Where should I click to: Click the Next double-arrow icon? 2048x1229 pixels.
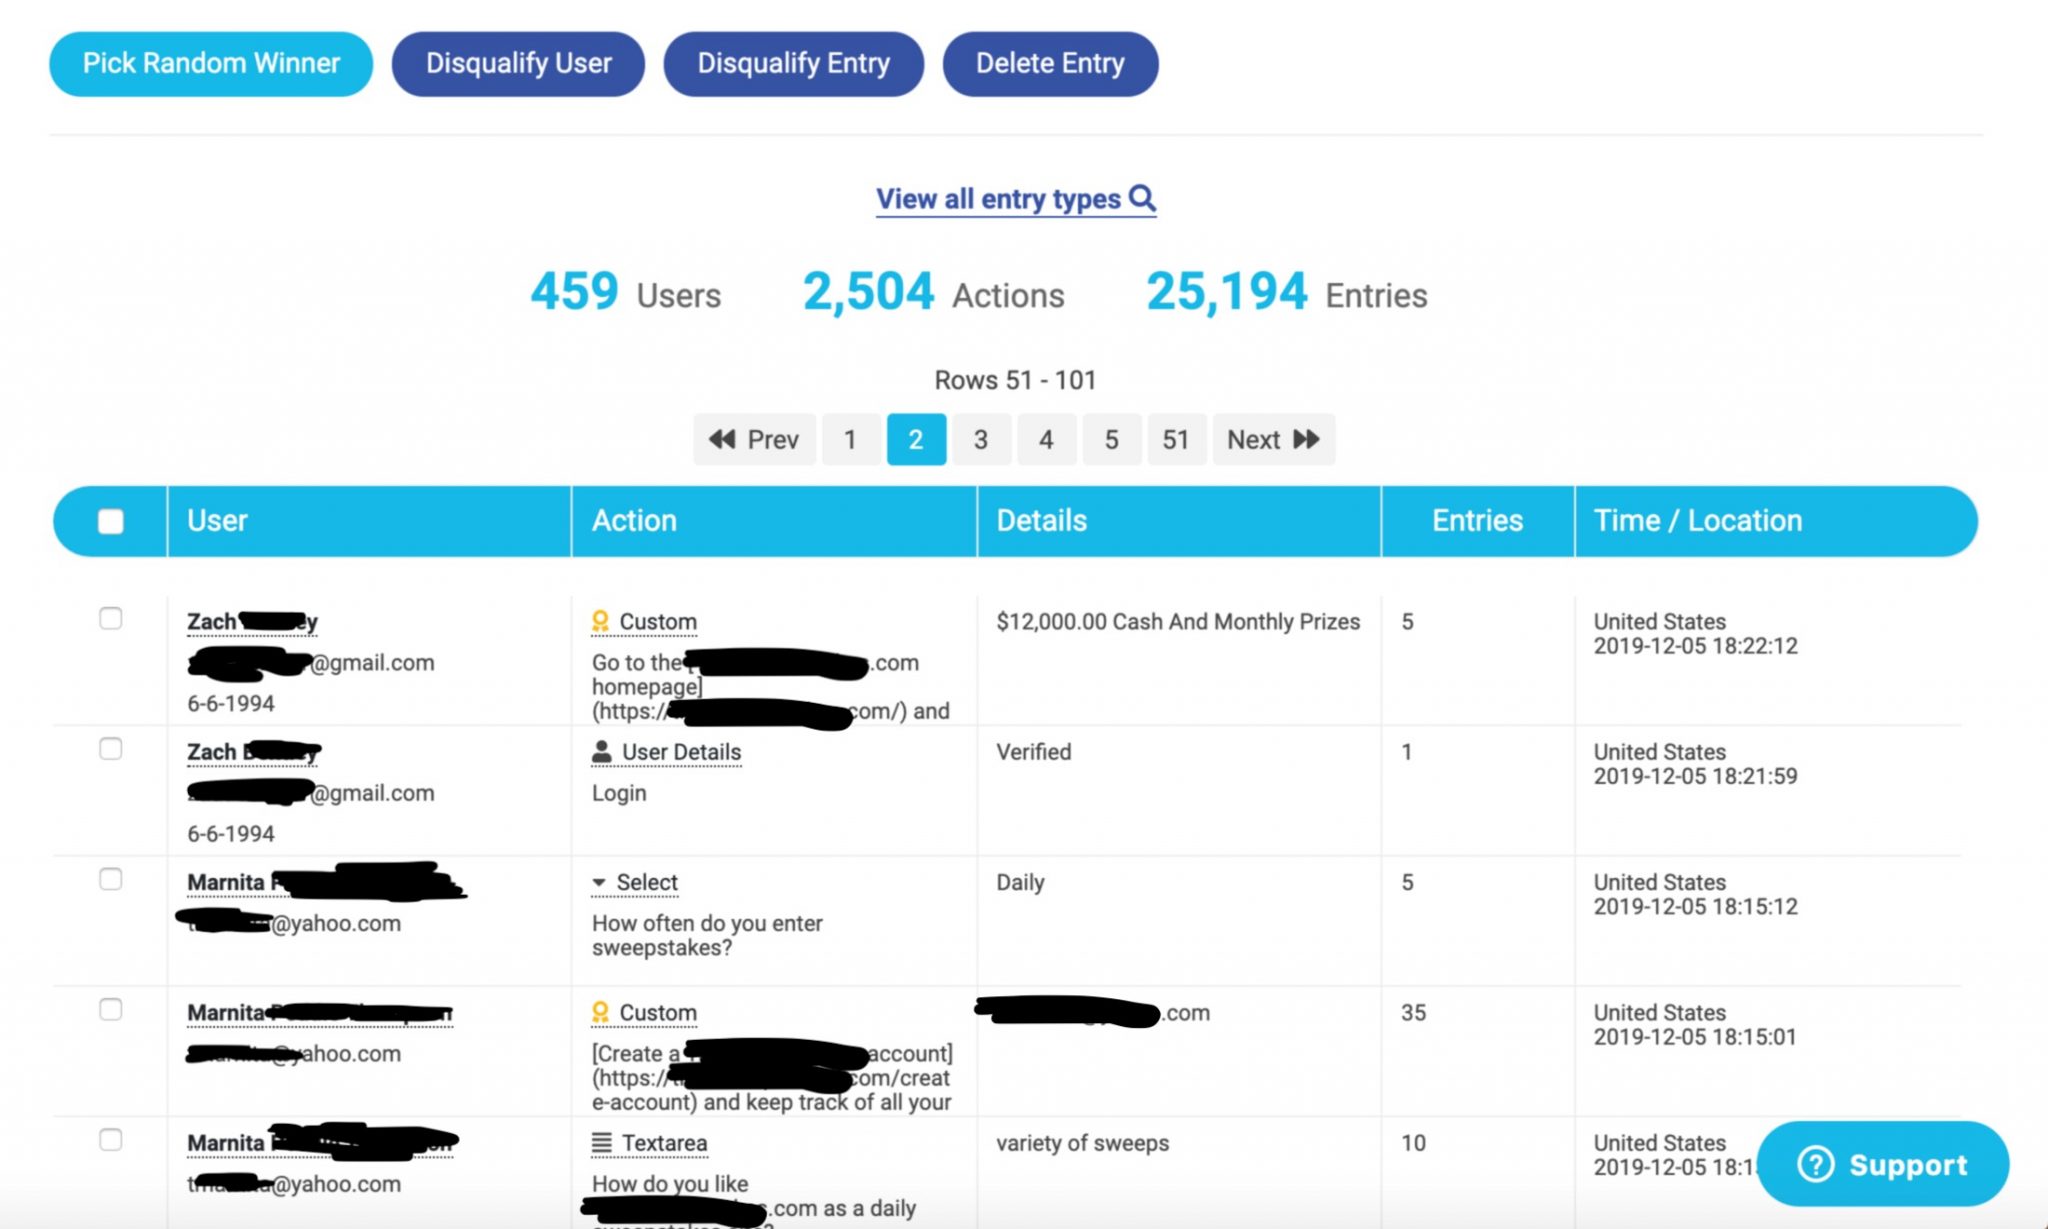1305,439
